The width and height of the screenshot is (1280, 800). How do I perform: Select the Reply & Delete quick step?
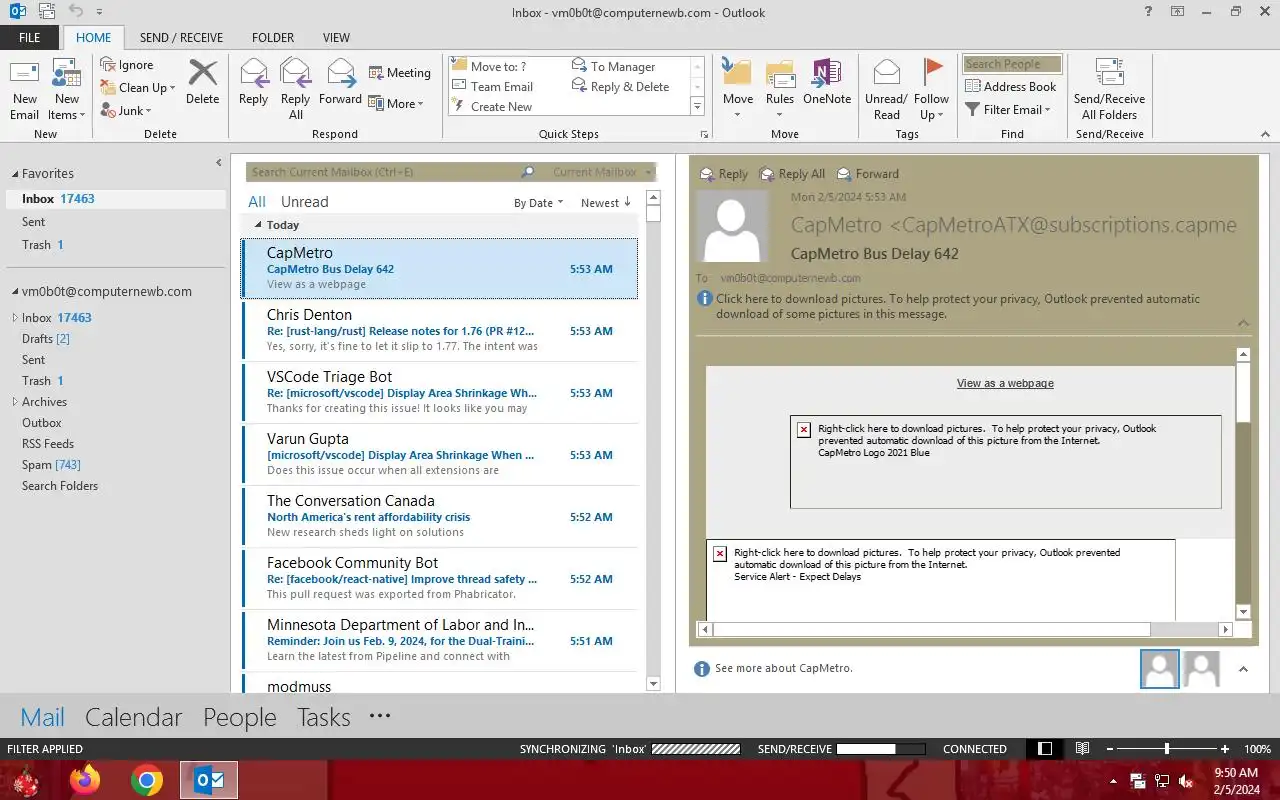coord(620,87)
